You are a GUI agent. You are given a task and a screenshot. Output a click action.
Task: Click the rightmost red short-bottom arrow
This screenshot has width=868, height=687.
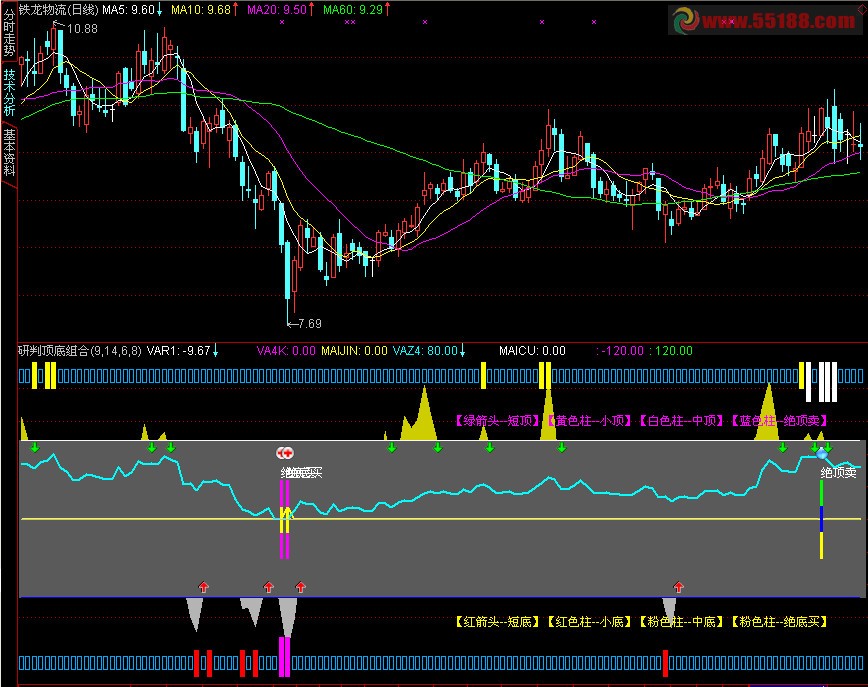[x=678, y=587]
